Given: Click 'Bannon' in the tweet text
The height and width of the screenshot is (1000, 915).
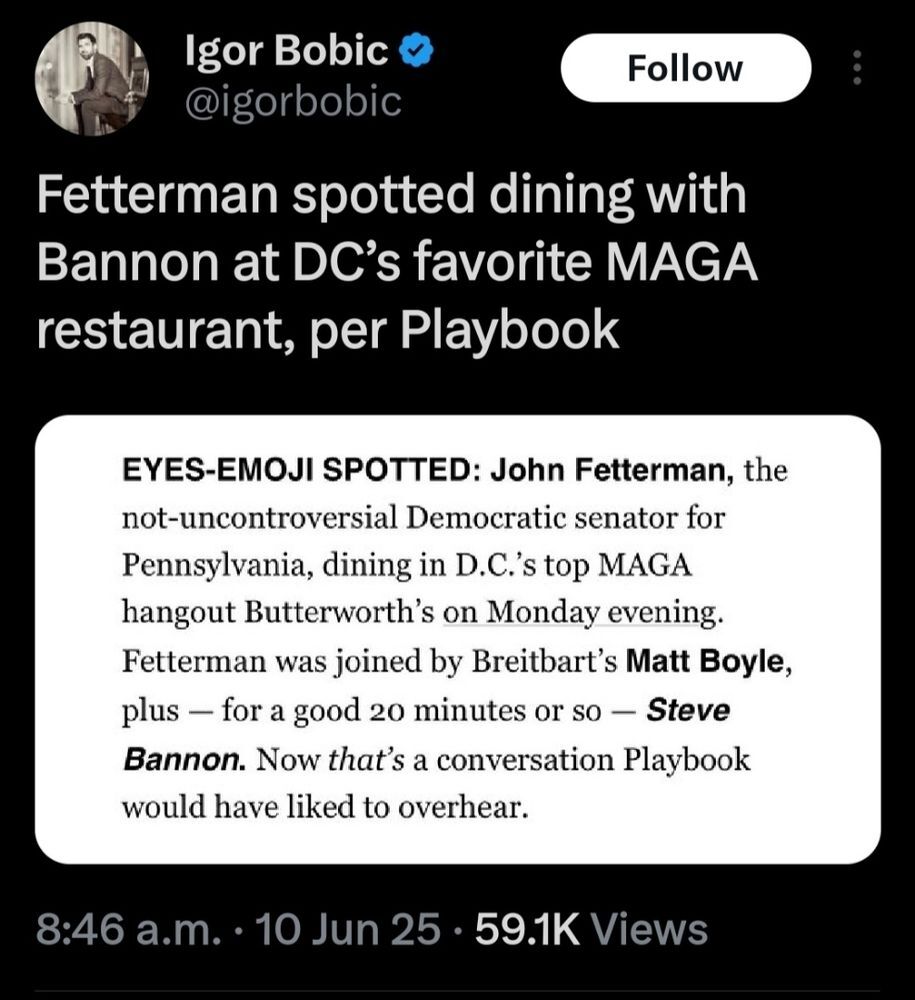Looking at the screenshot, I should [128, 263].
